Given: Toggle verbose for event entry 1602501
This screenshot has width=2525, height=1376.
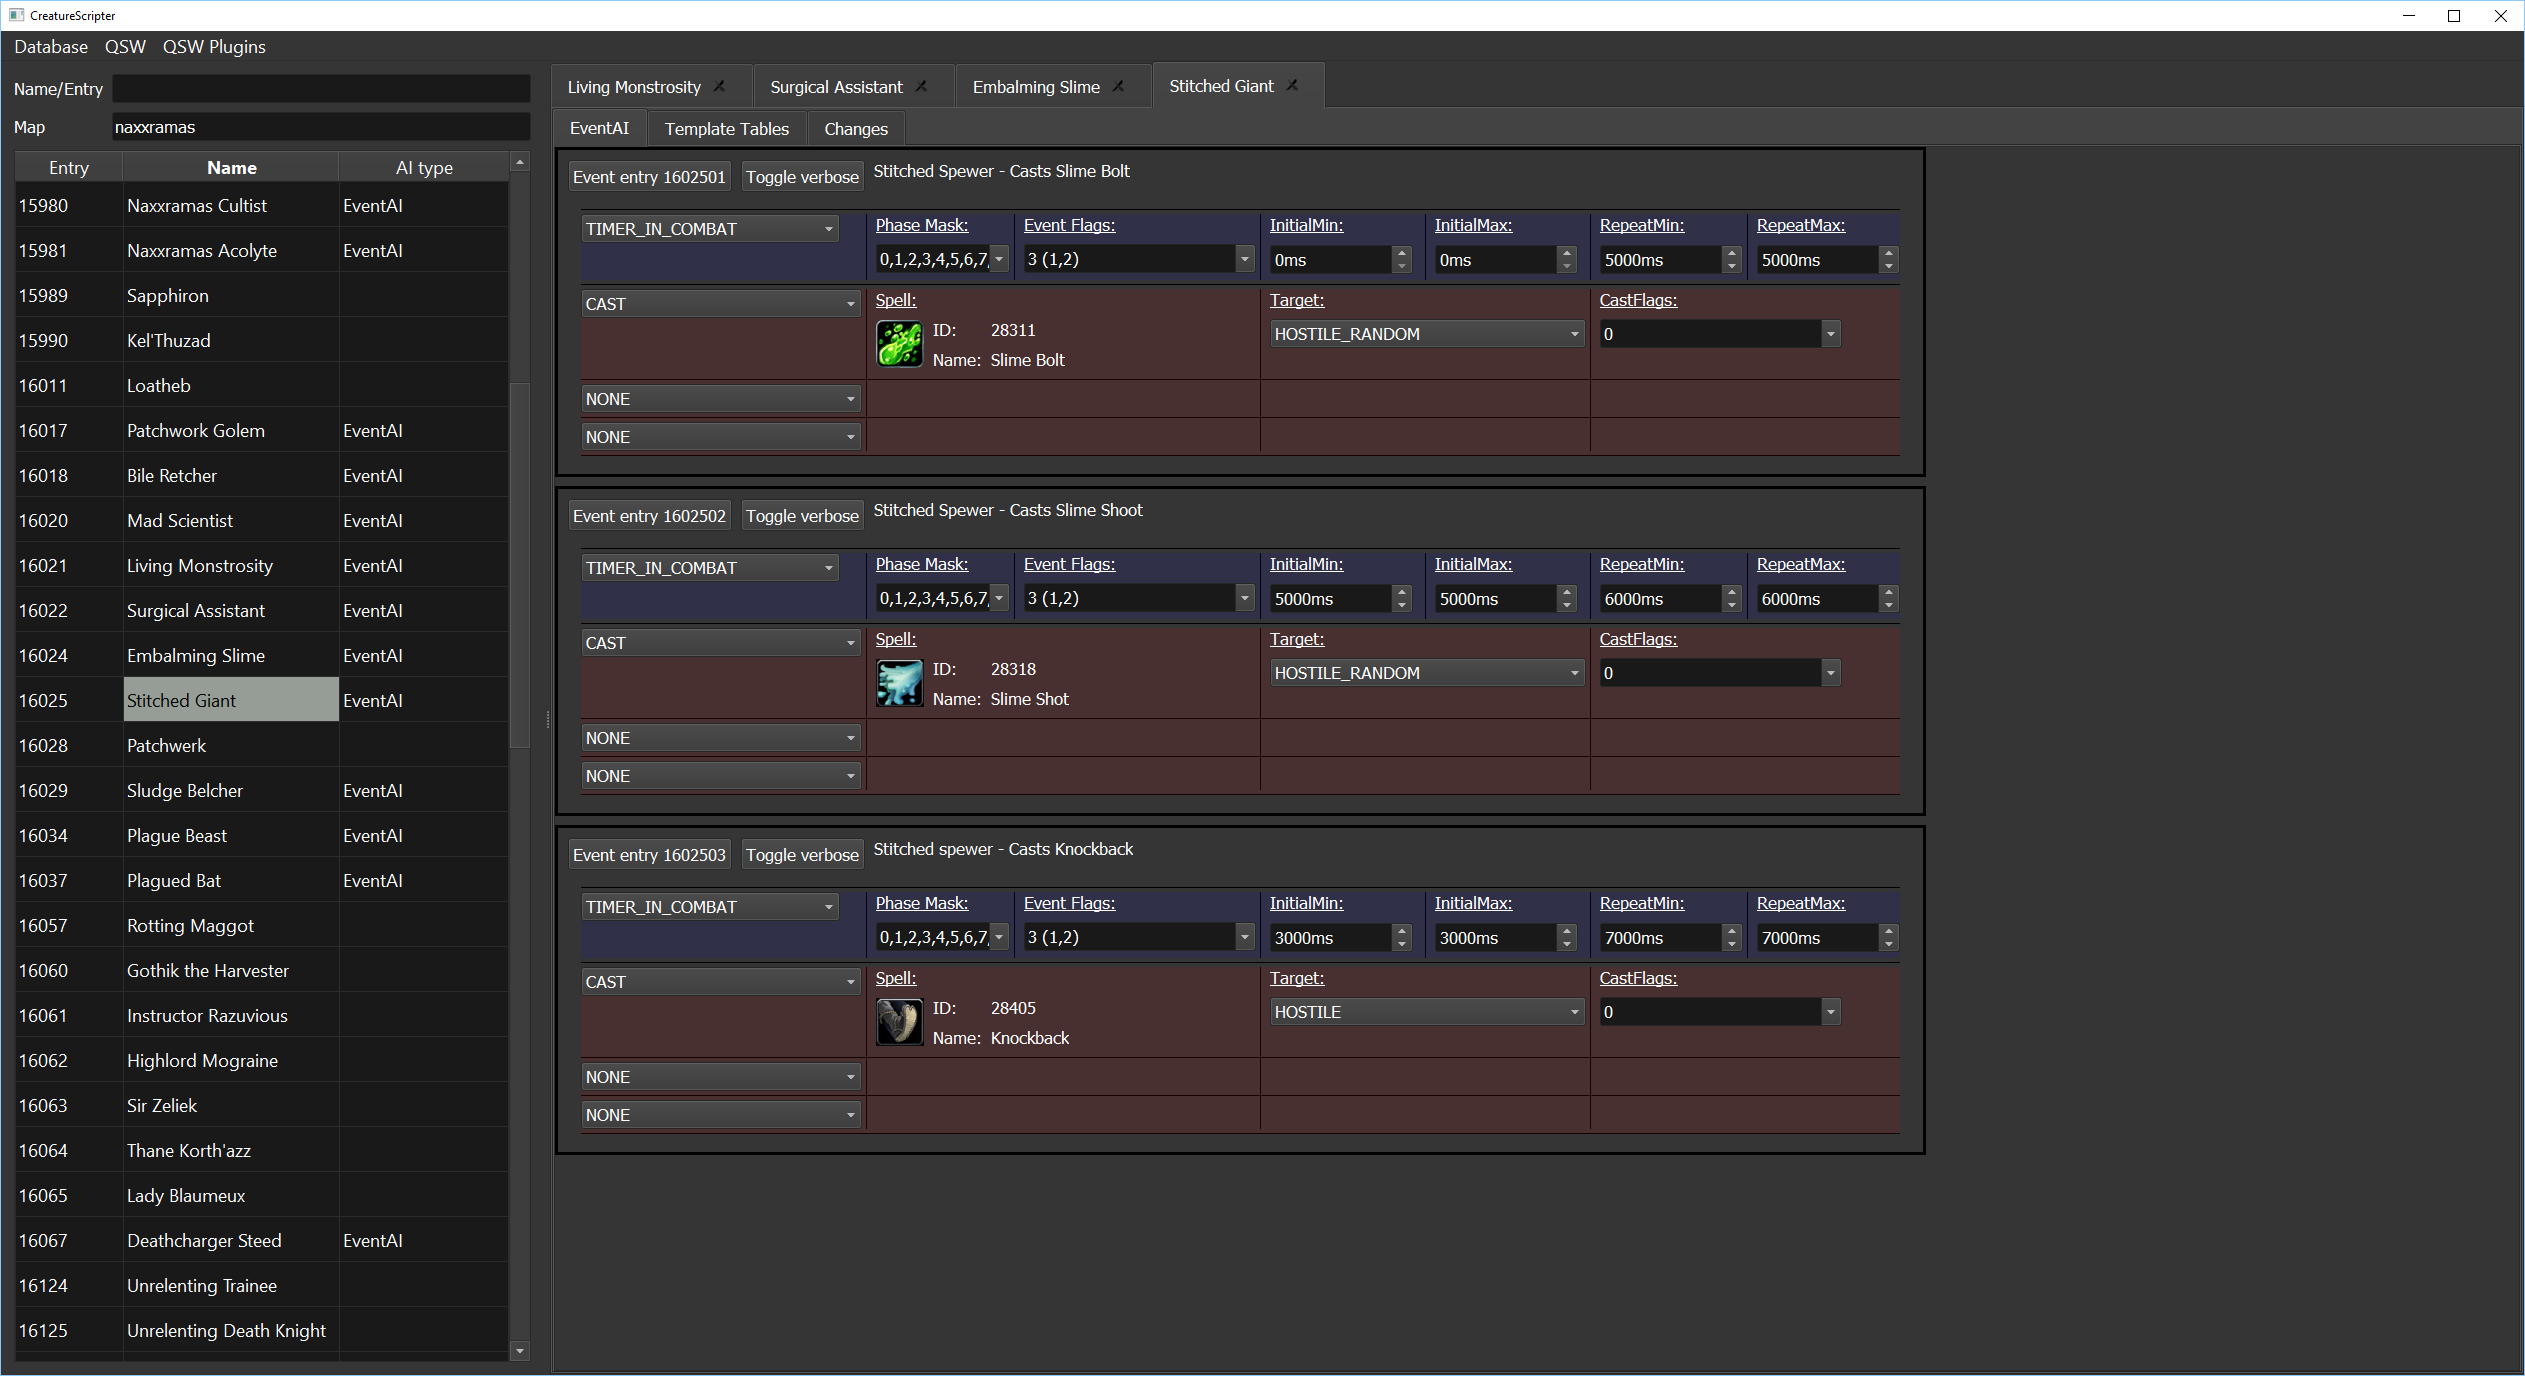Looking at the screenshot, I should 802,177.
